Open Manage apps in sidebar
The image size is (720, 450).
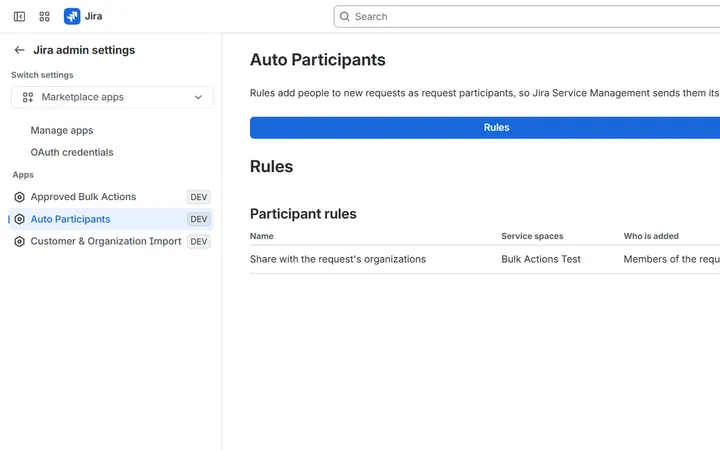click(62, 130)
